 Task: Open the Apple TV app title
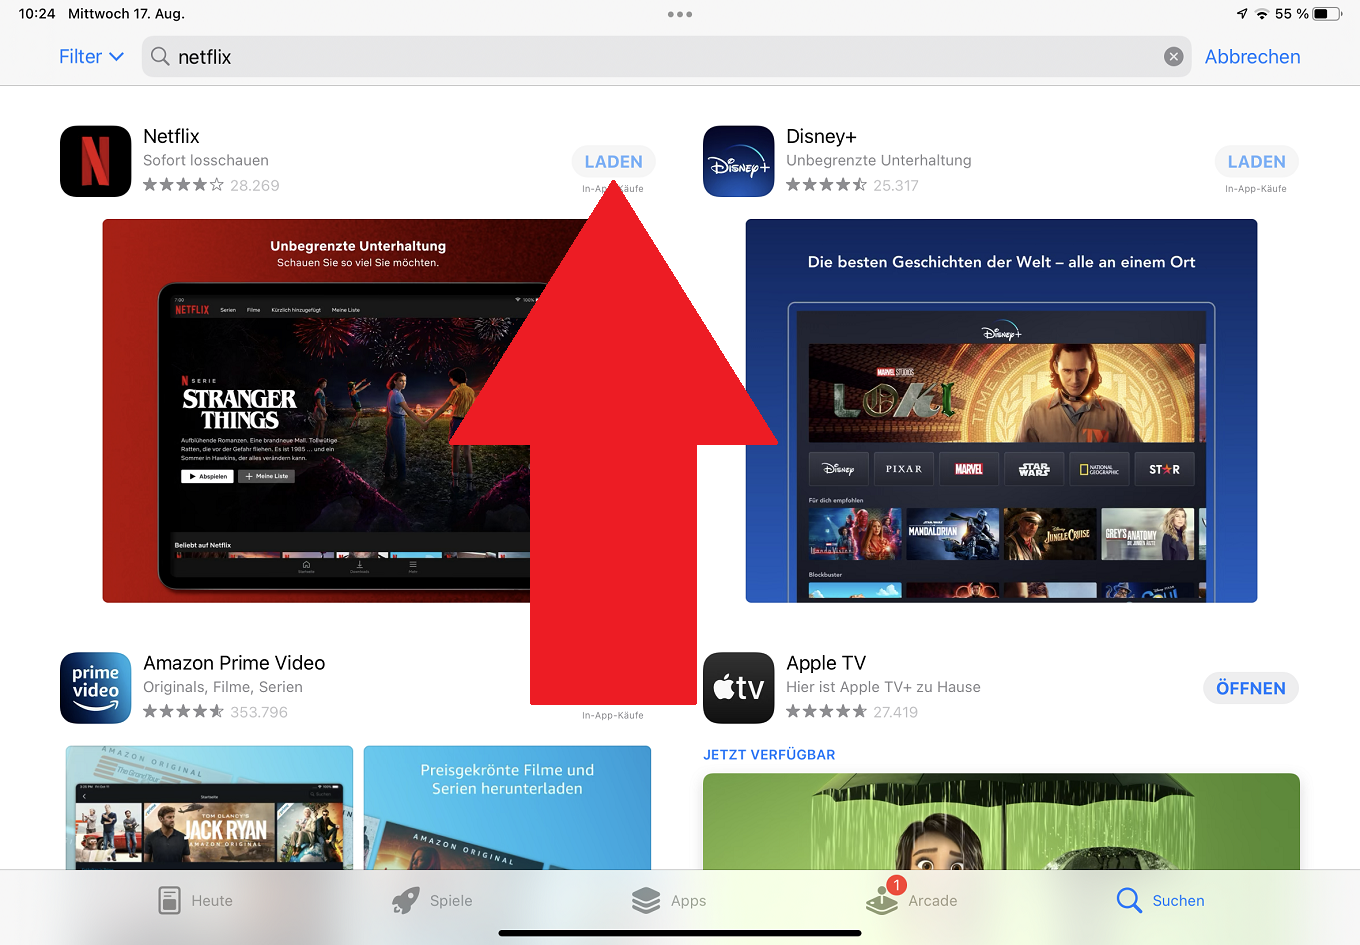(x=826, y=663)
